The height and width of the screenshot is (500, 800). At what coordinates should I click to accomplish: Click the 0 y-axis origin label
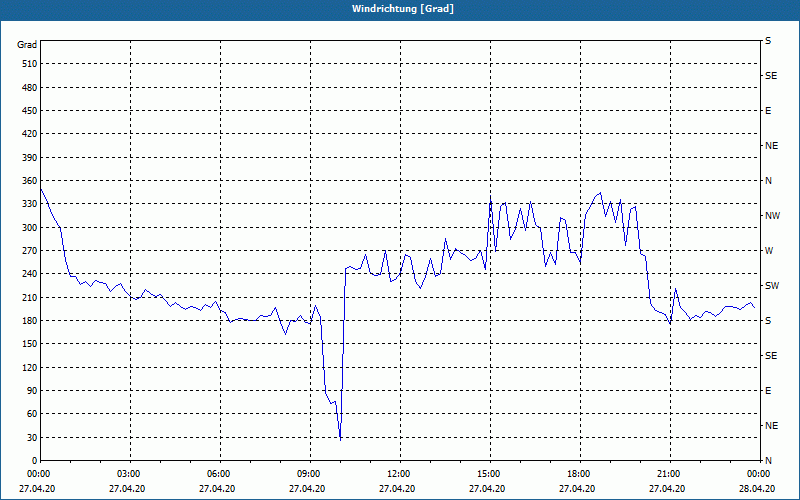(35, 461)
